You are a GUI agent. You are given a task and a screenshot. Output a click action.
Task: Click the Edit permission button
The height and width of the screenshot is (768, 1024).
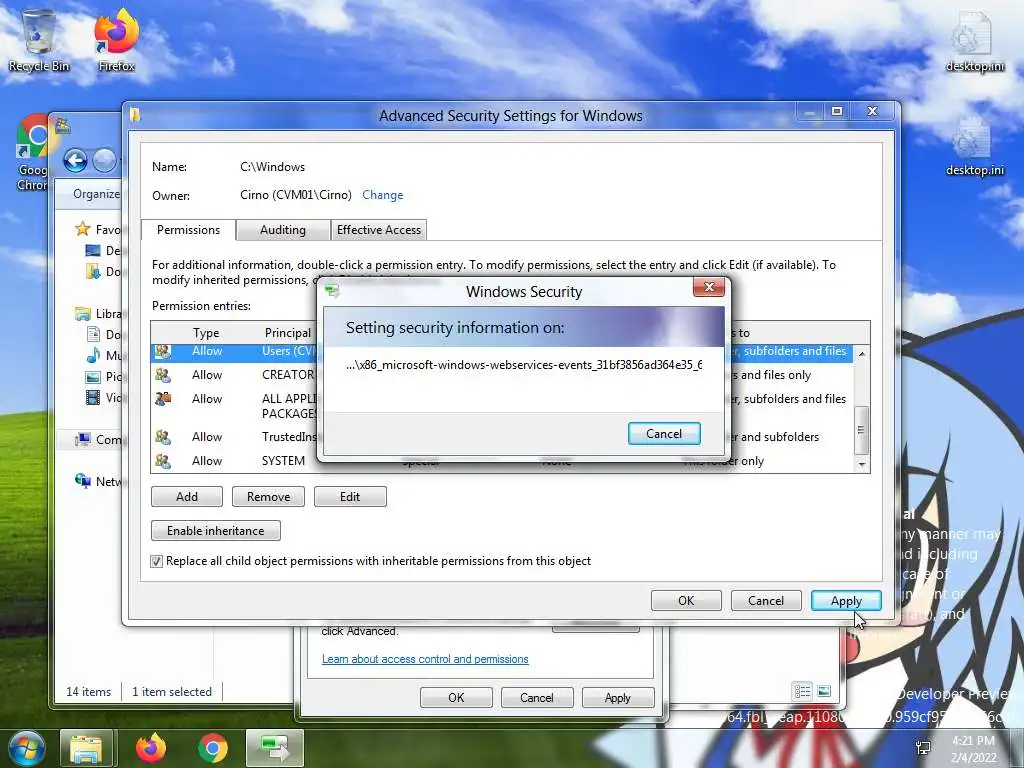[x=350, y=497]
